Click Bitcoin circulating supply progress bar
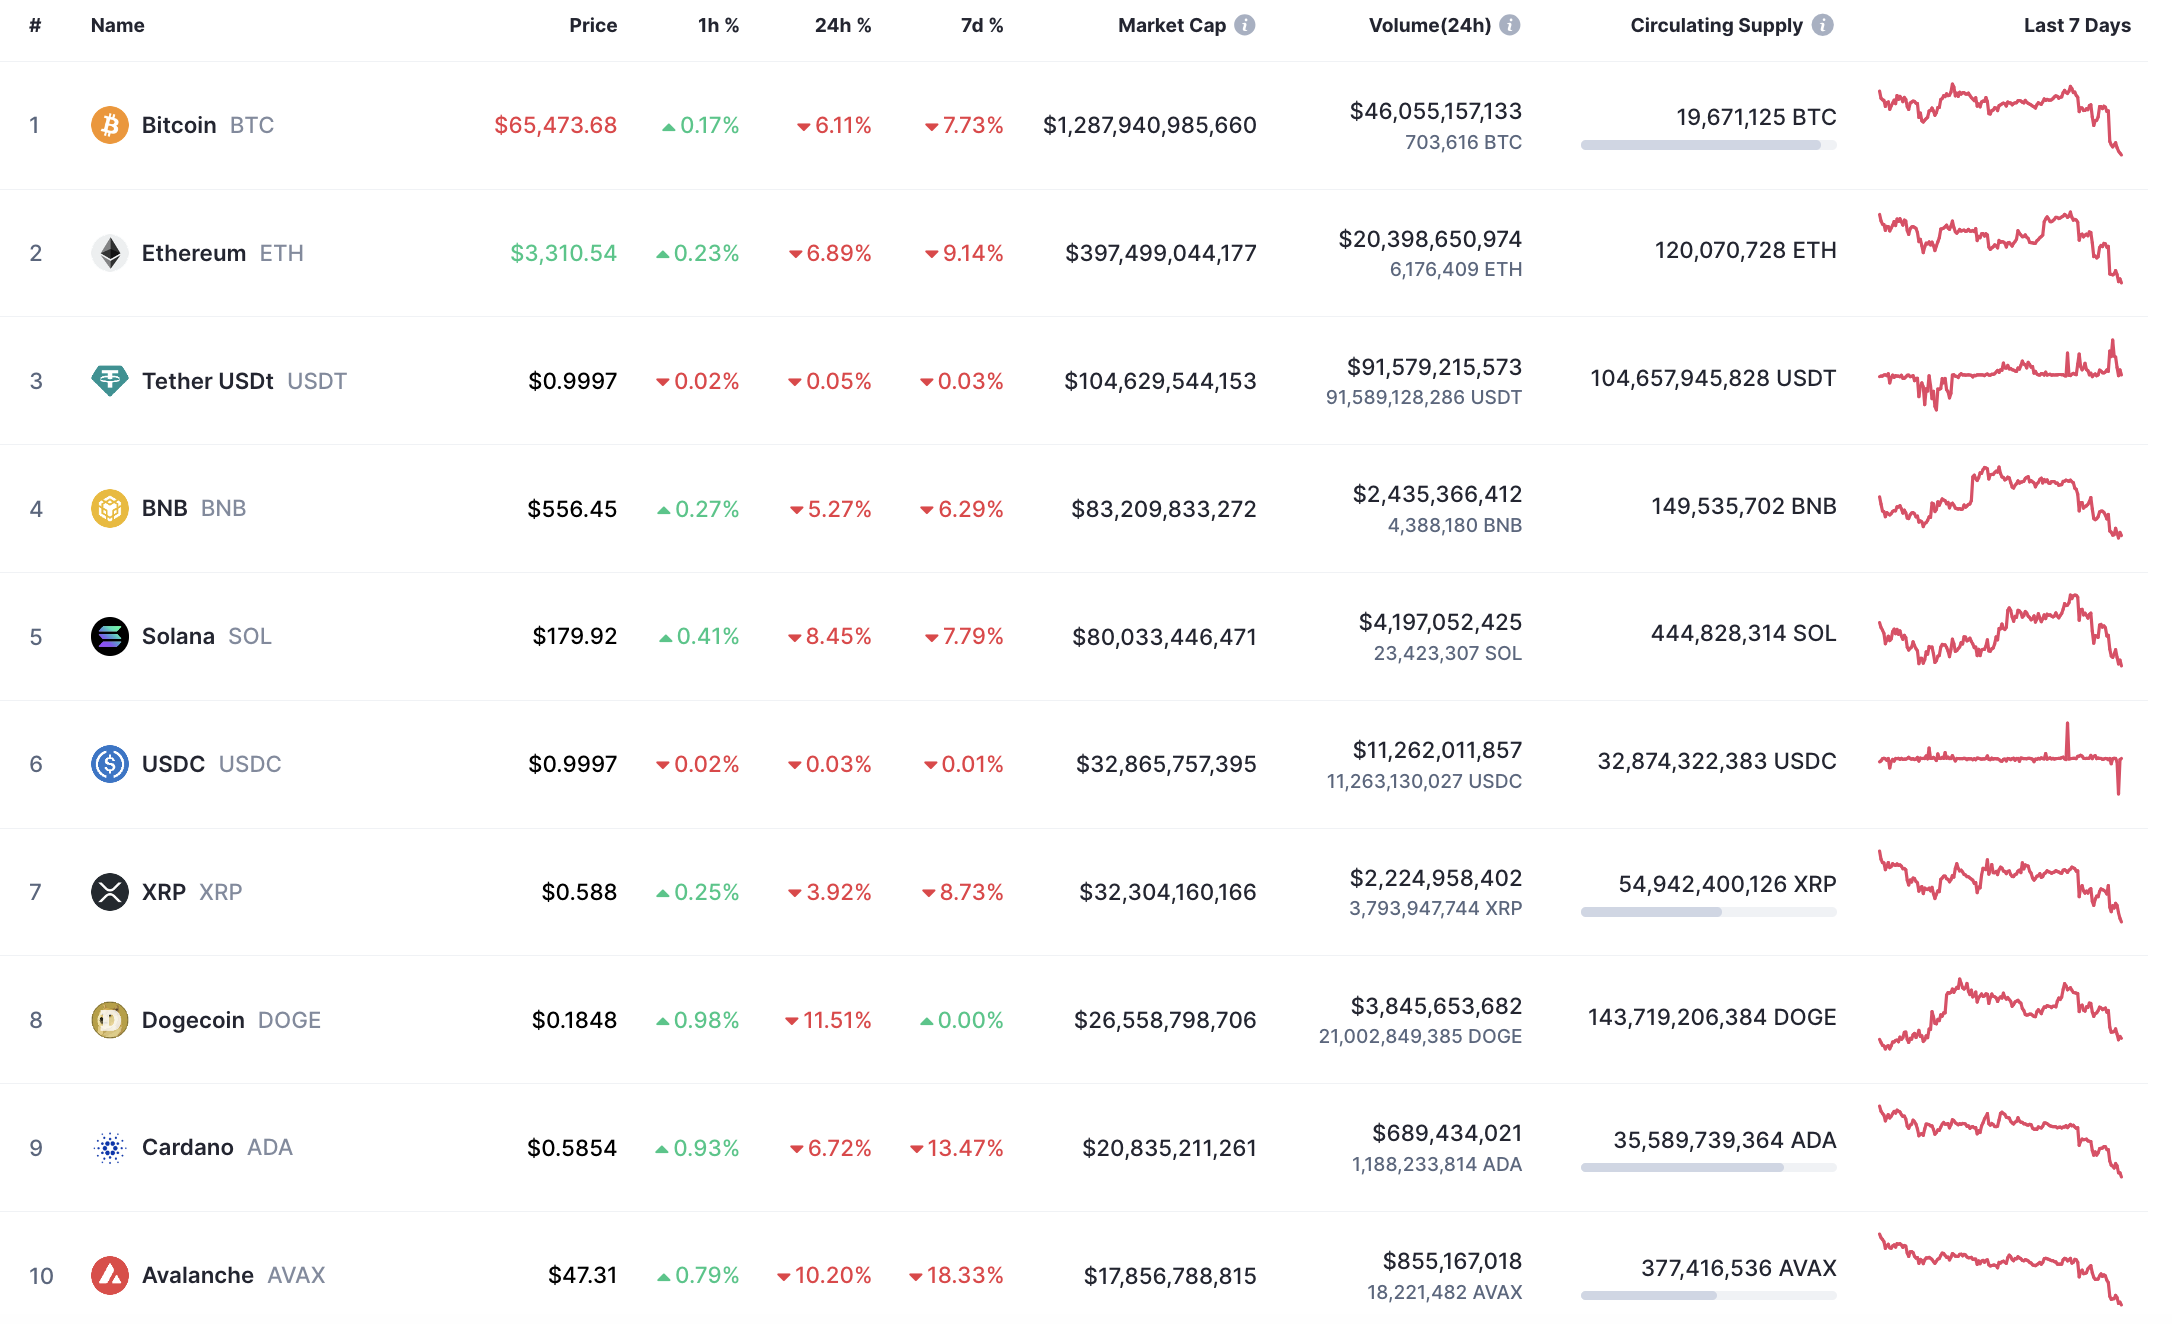 [1708, 146]
